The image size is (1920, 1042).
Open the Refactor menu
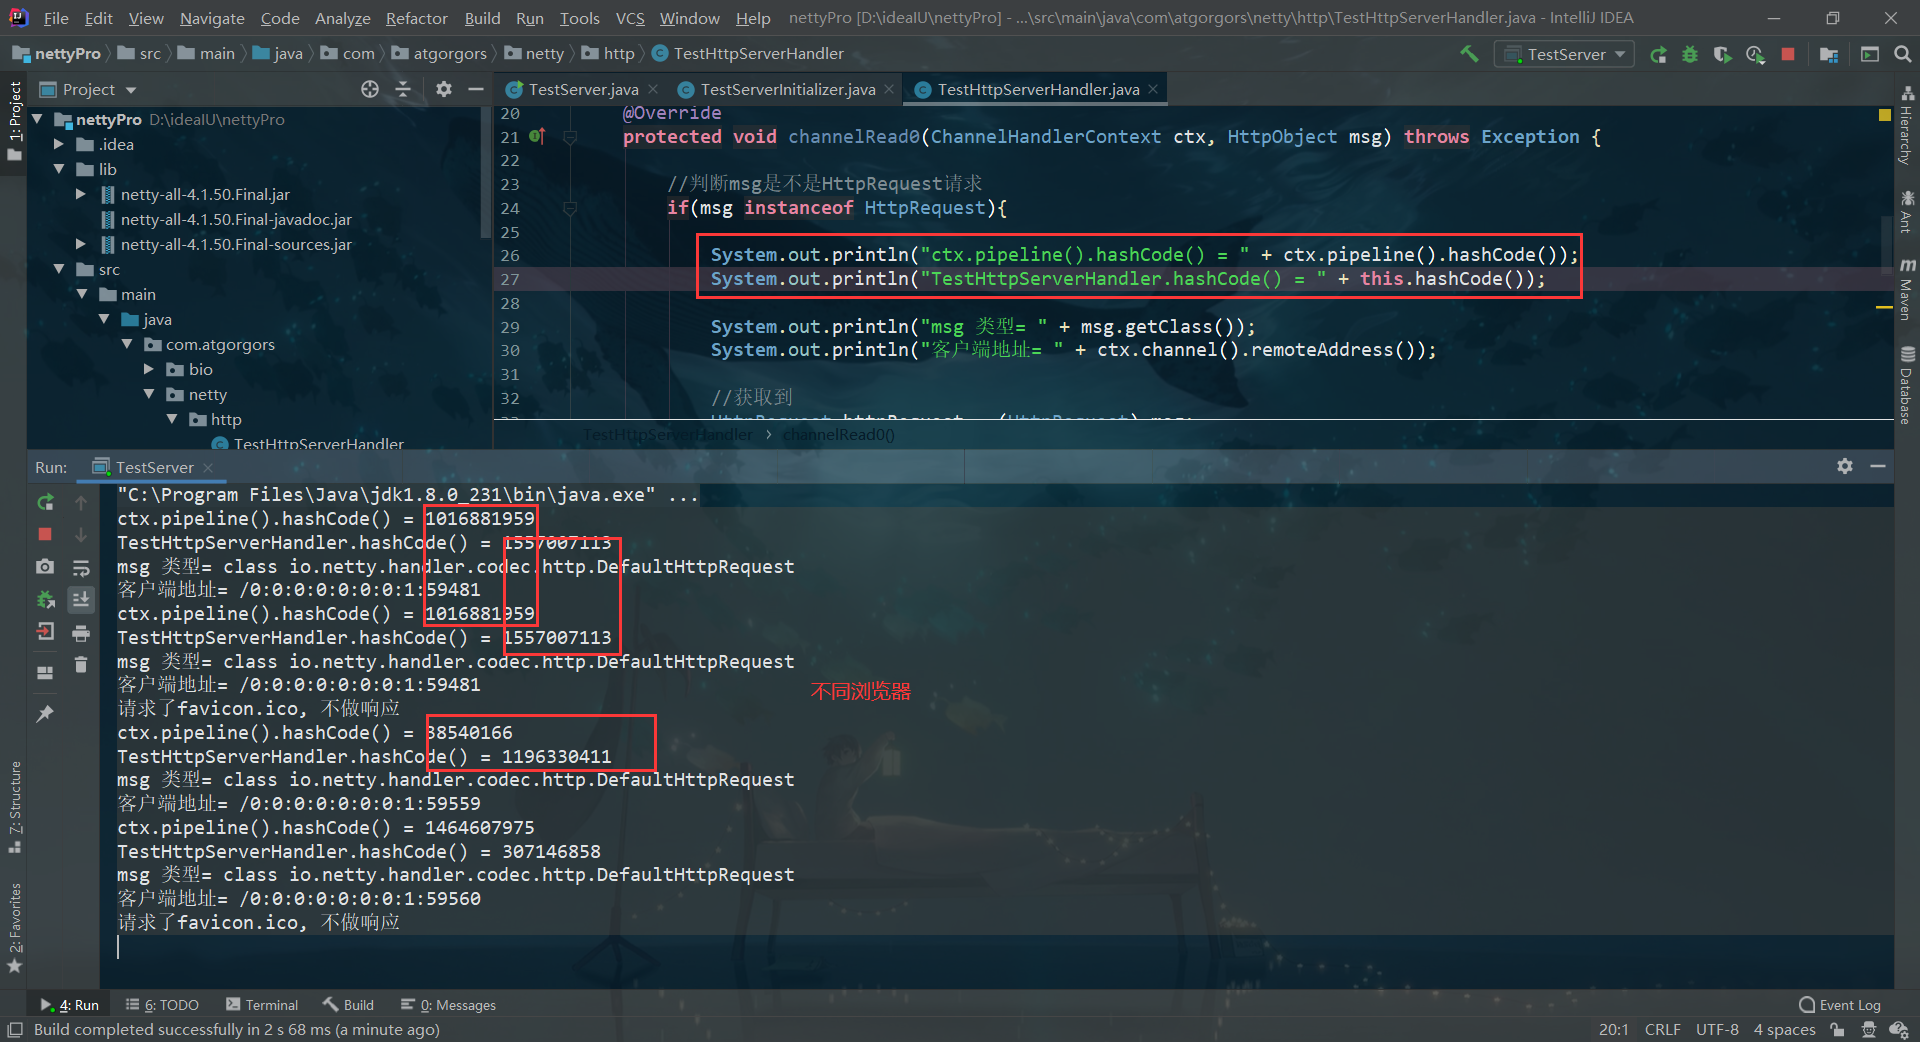pos(416,18)
